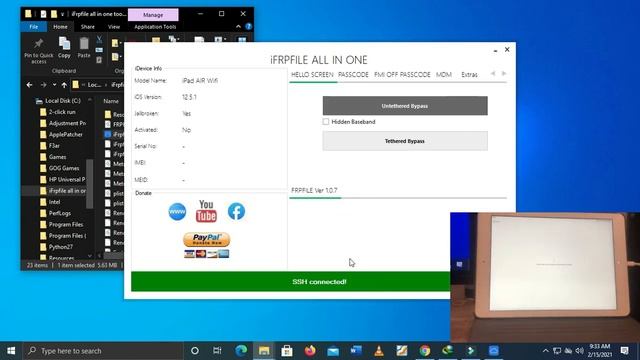Click the Copy ribbon button in Explorer
This screenshot has width=640, height=360.
(64, 47)
